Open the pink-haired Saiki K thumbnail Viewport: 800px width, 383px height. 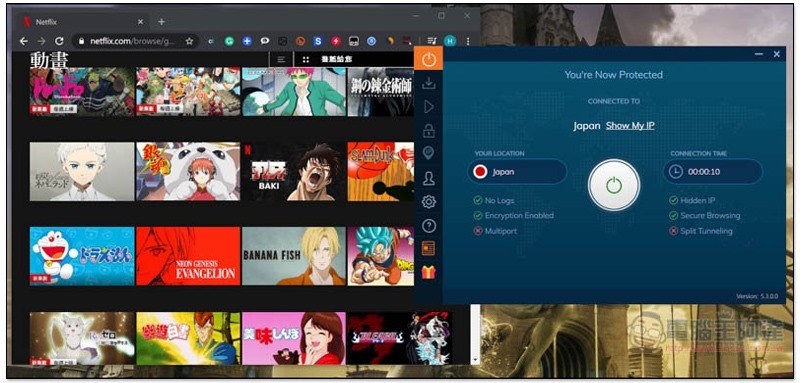pyautogui.click(x=293, y=92)
